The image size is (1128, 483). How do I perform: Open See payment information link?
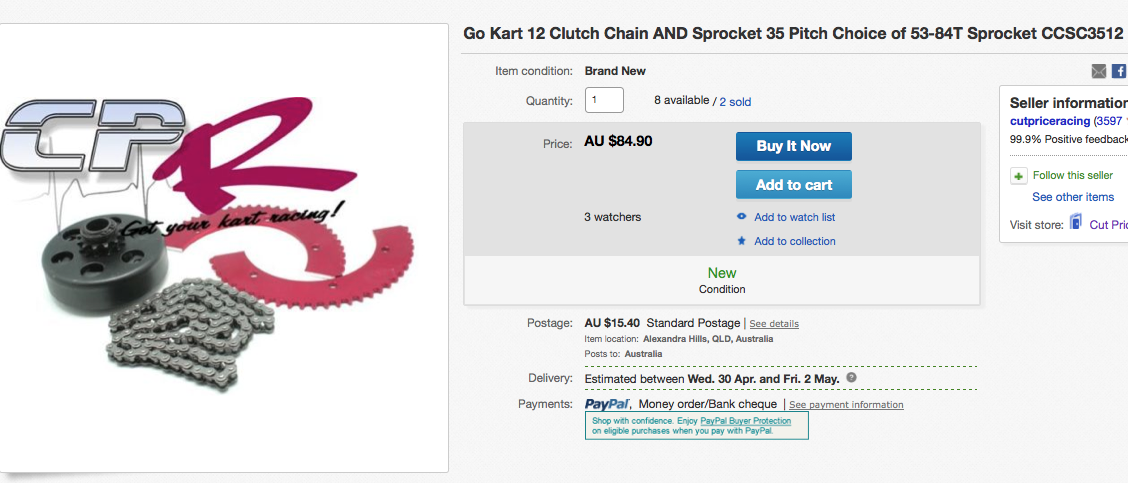(846, 405)
